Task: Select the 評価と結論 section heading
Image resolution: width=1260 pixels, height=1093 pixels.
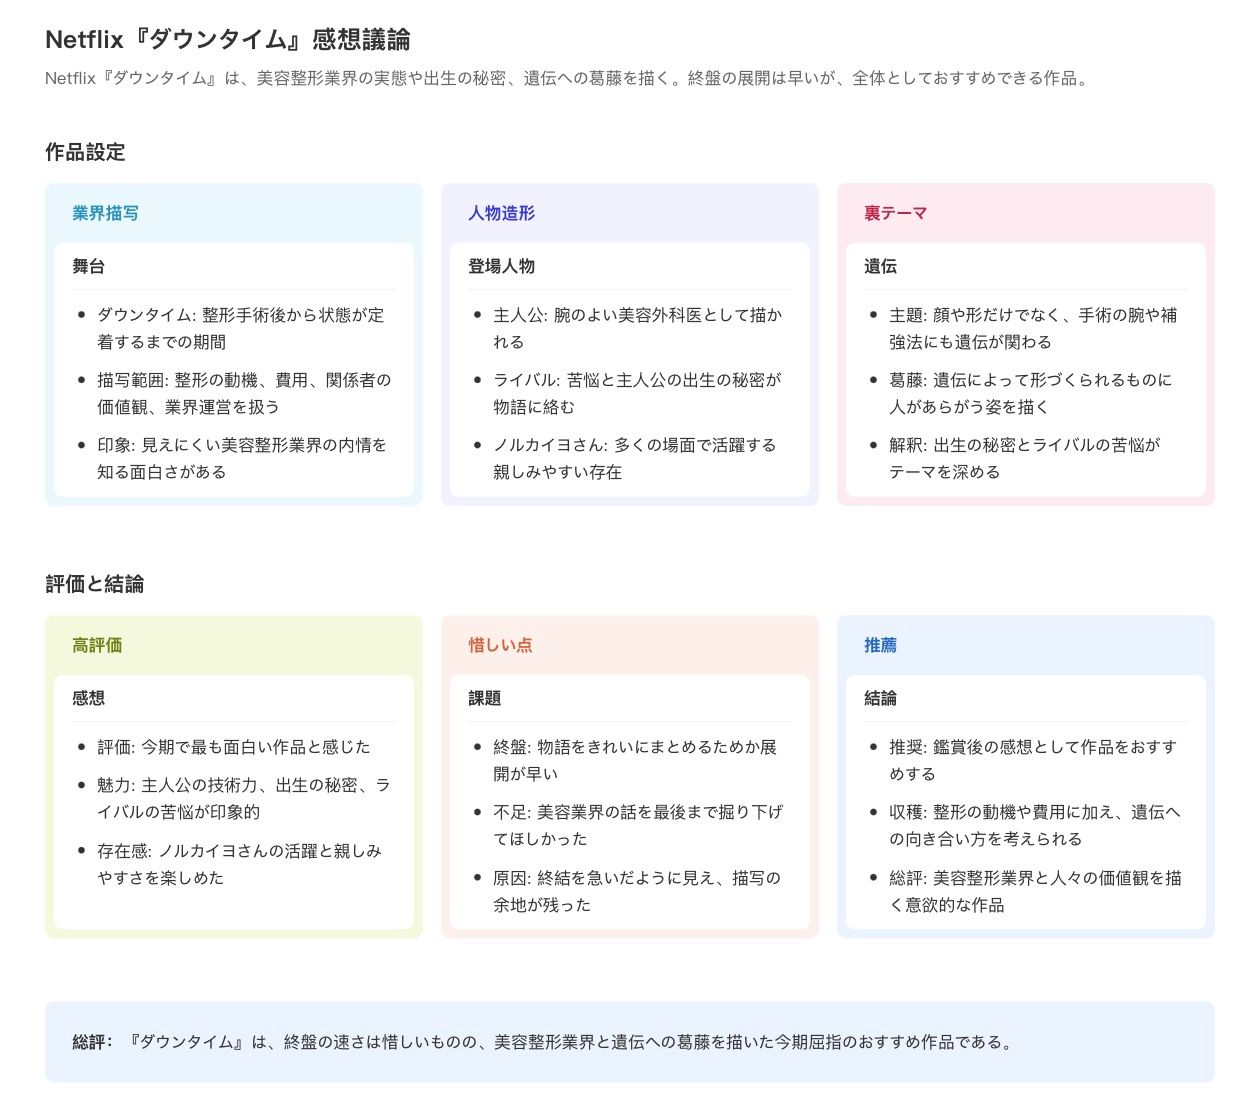Action: 95,584
